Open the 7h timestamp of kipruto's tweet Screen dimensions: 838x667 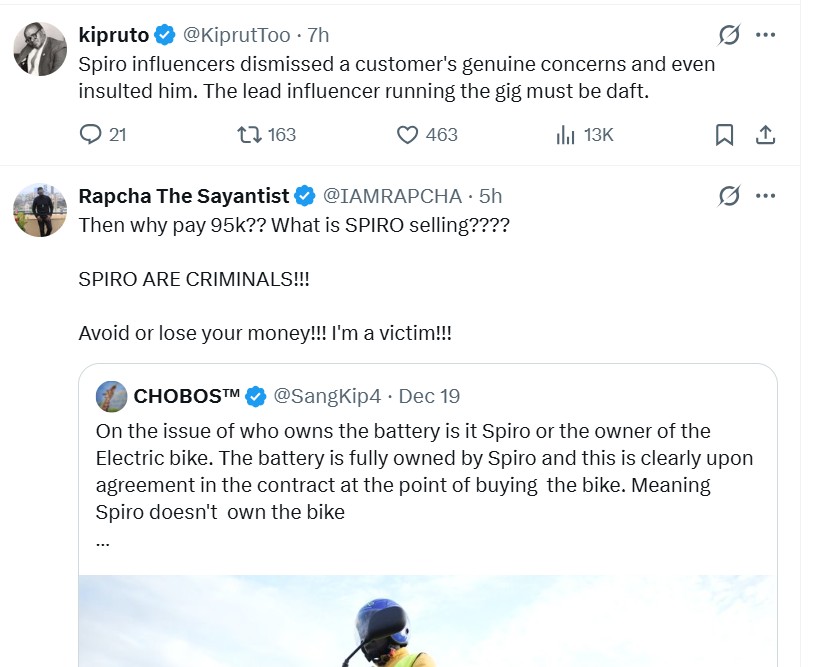tap(318, 35)
